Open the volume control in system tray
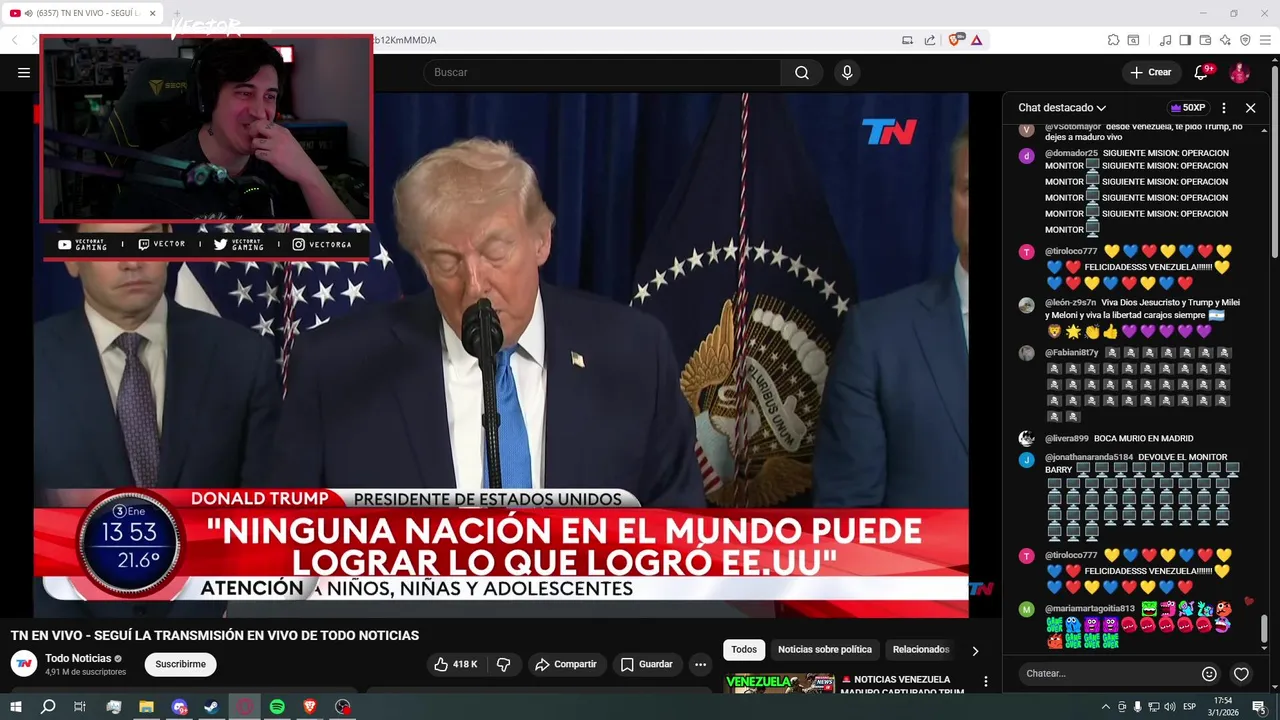 click(x=1169, y=707)
